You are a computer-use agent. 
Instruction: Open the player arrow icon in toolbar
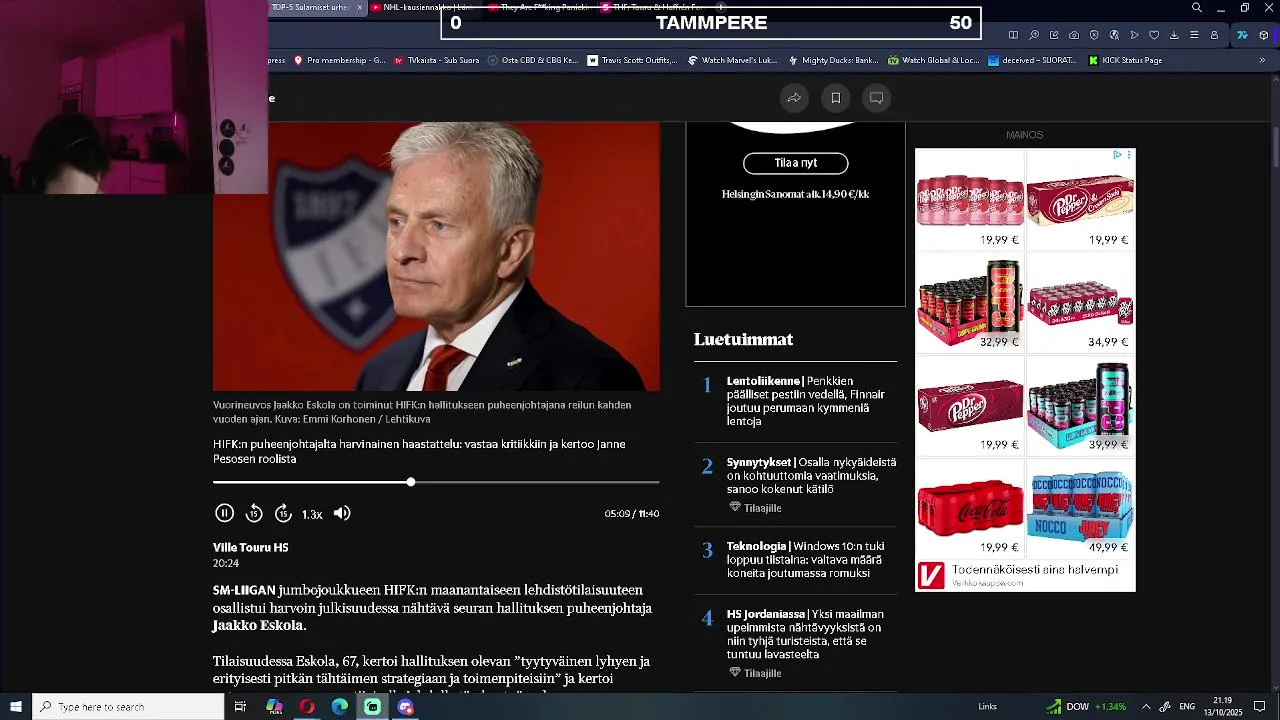point(1134,35)
